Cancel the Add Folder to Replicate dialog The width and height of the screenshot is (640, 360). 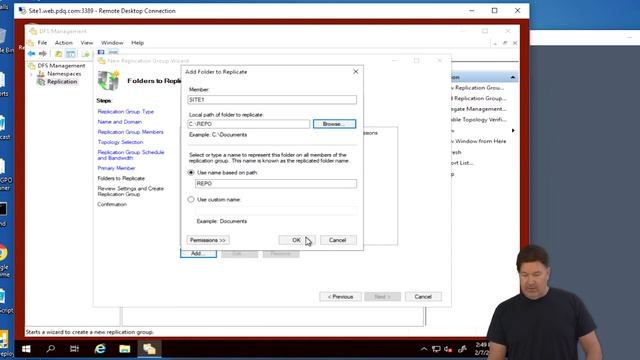(338, 240)
